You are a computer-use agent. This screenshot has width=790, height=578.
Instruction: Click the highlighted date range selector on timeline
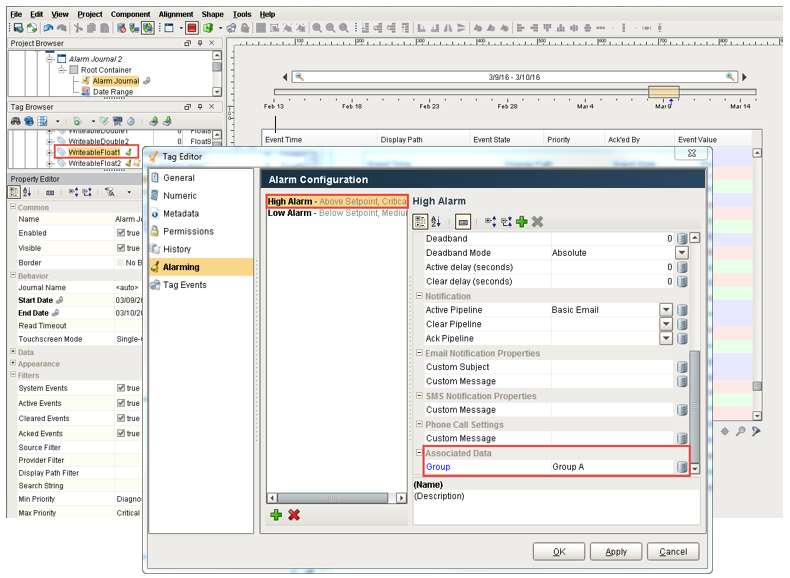pos(664,92)
